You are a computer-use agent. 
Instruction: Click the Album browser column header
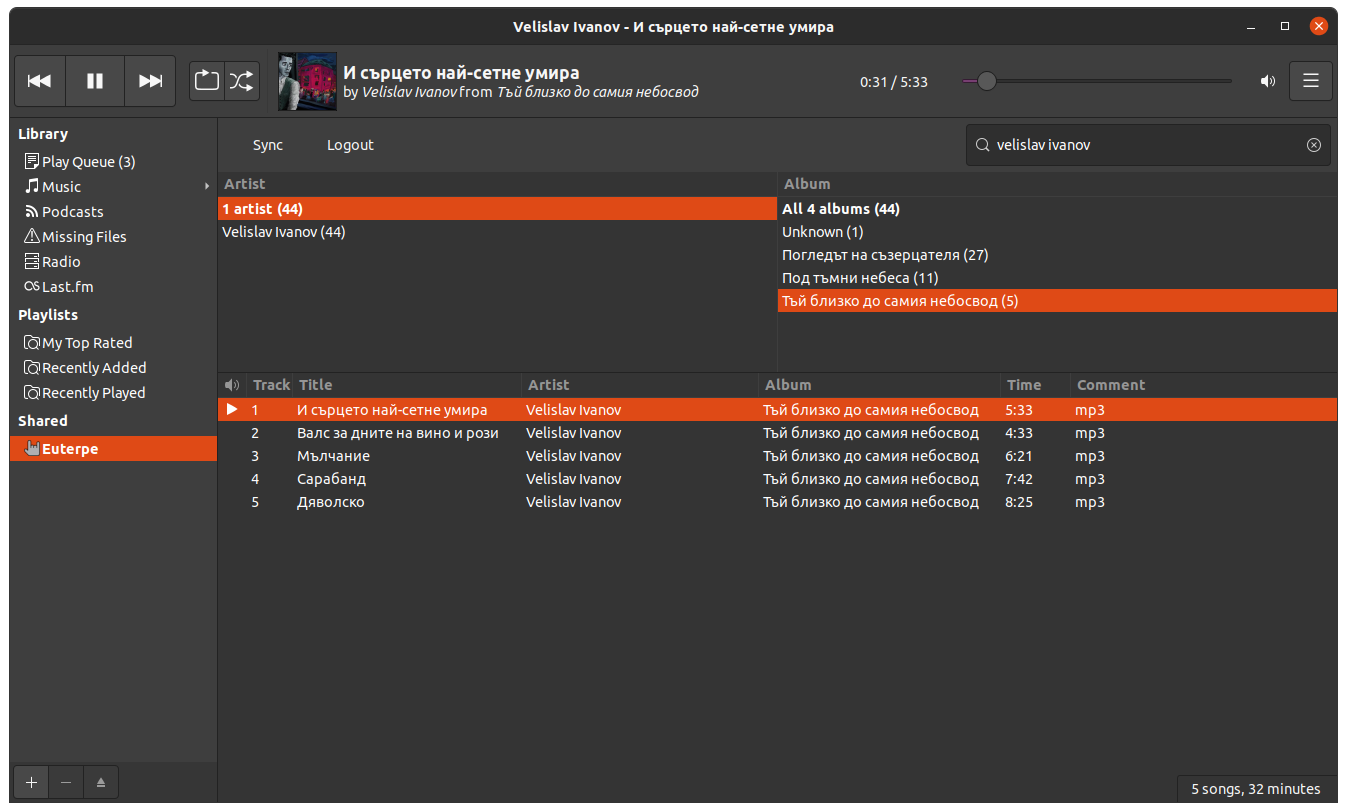tap(1057, 184)
